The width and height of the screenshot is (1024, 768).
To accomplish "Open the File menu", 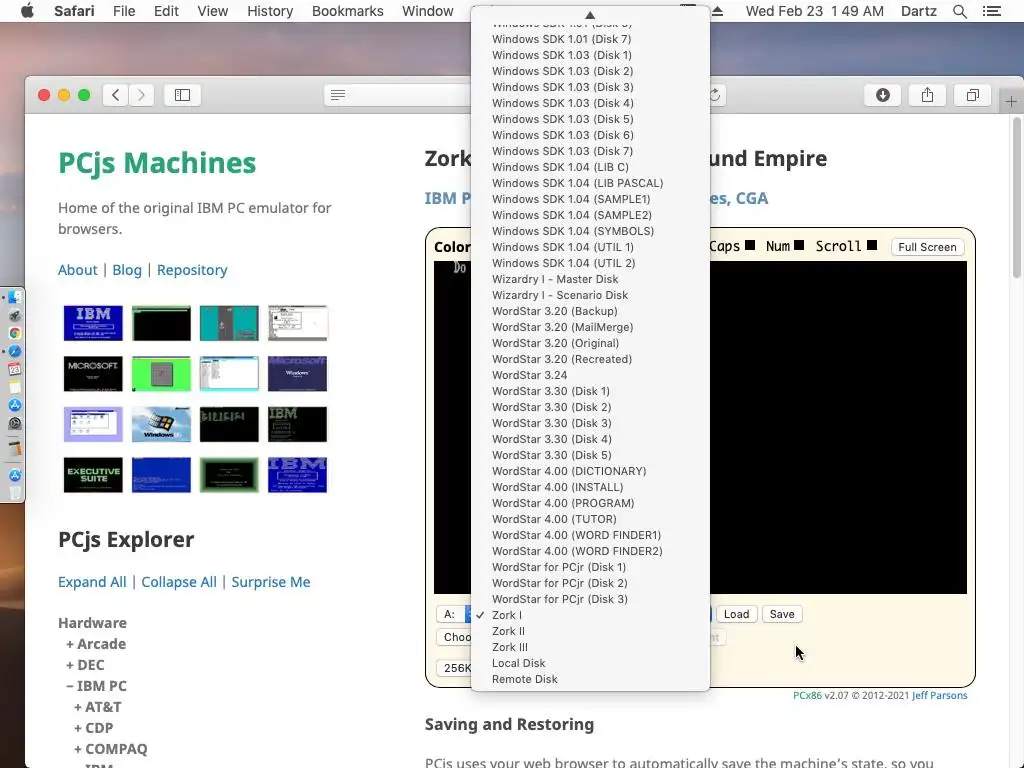I will coord(123,11).
